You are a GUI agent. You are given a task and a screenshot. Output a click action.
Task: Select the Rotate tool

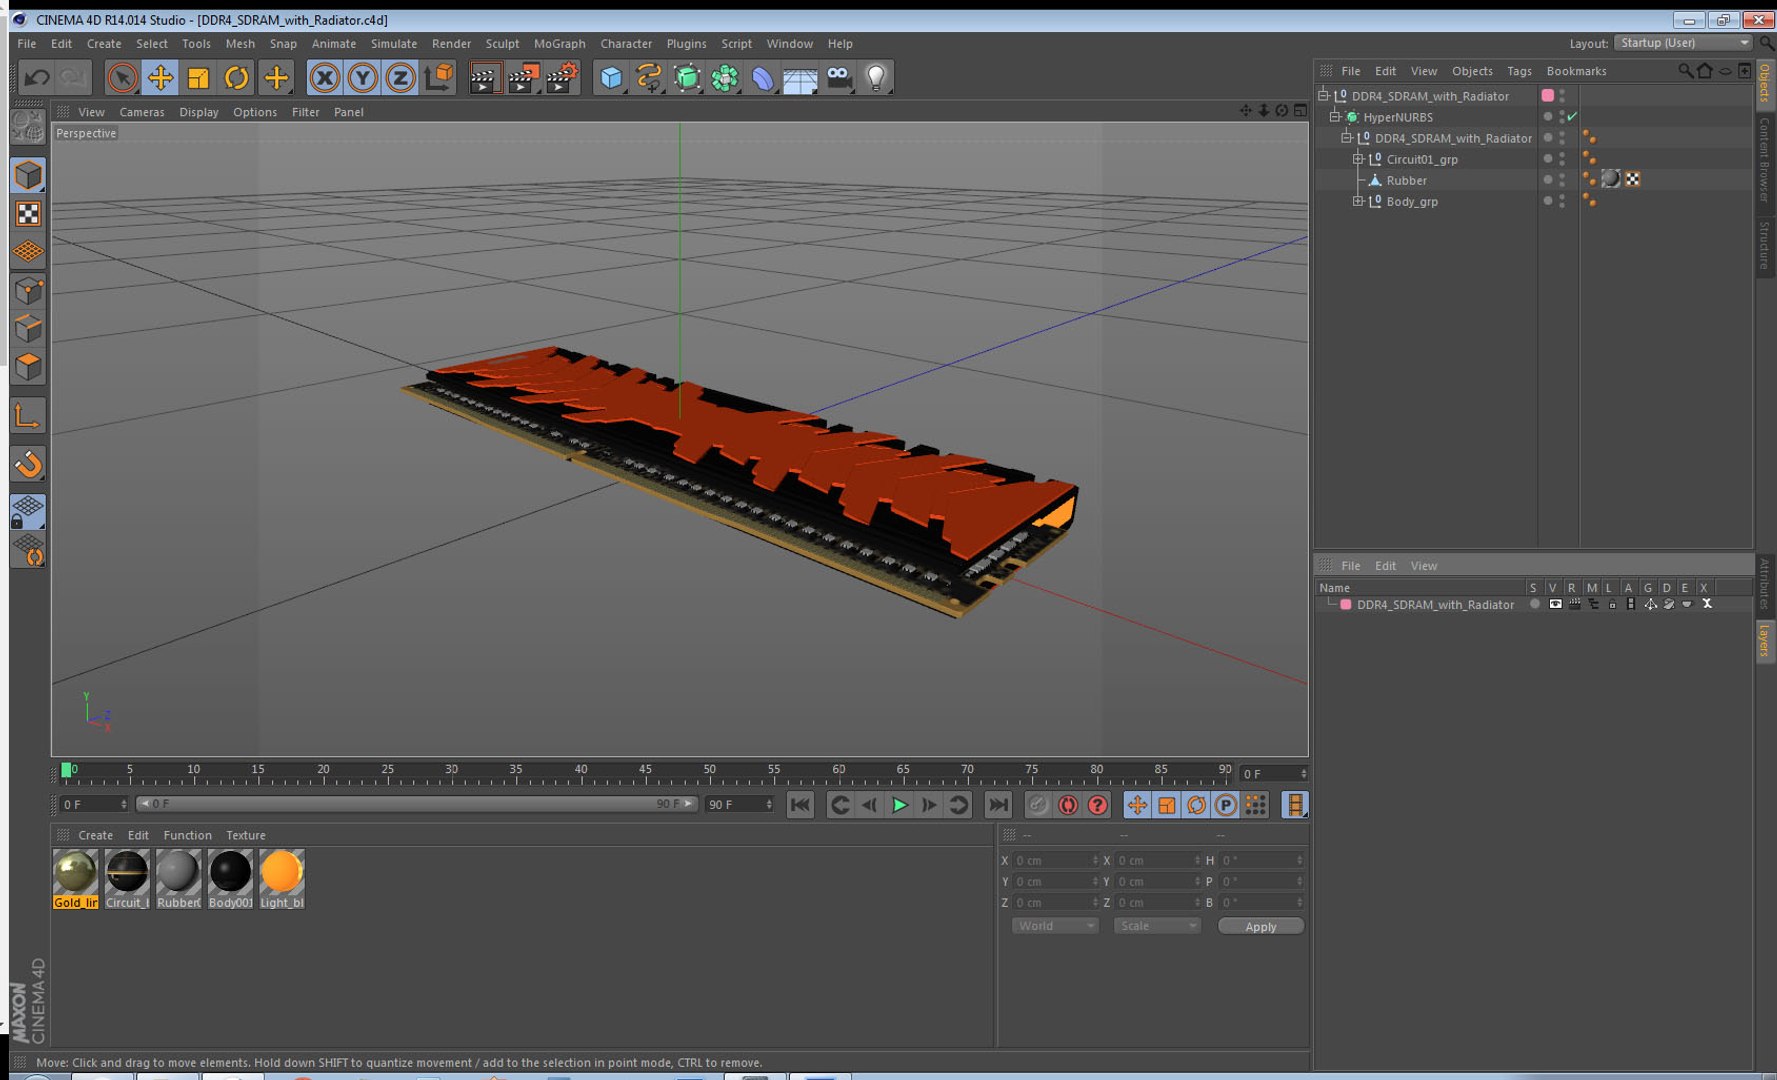click(236, 77)
